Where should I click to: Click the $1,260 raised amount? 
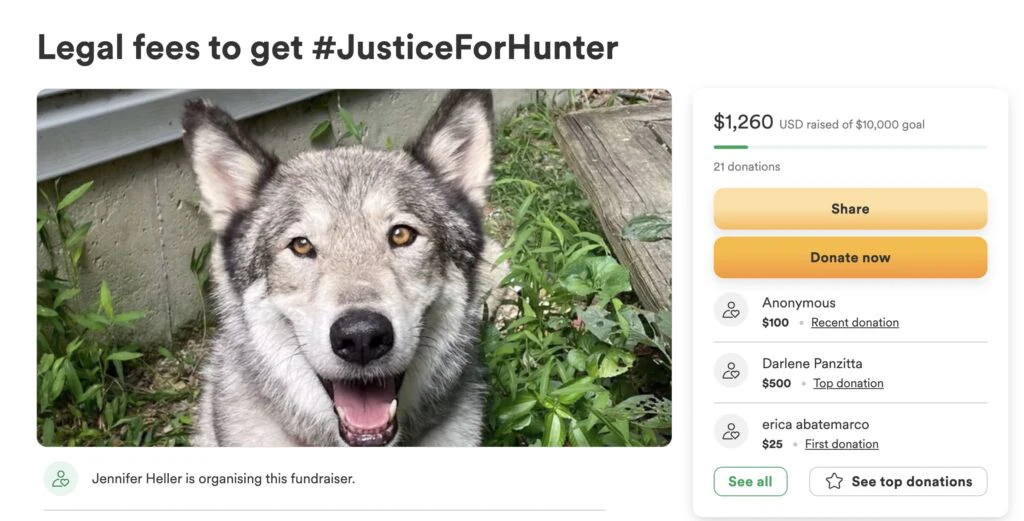(x=743, y=122)
